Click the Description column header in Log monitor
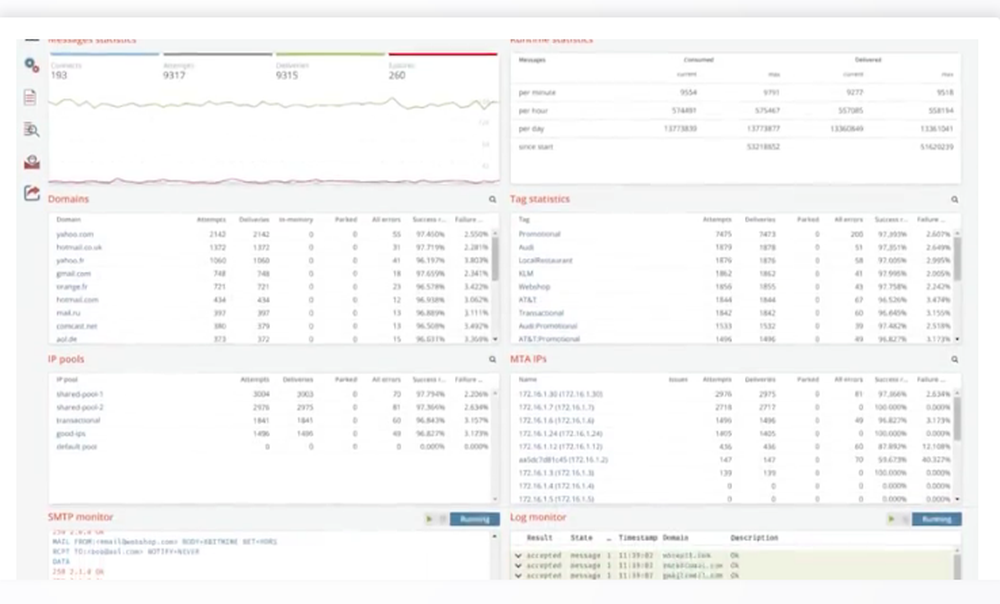Image resolution: width=1000 pixels, height=604 pixels. click(754, 538)
